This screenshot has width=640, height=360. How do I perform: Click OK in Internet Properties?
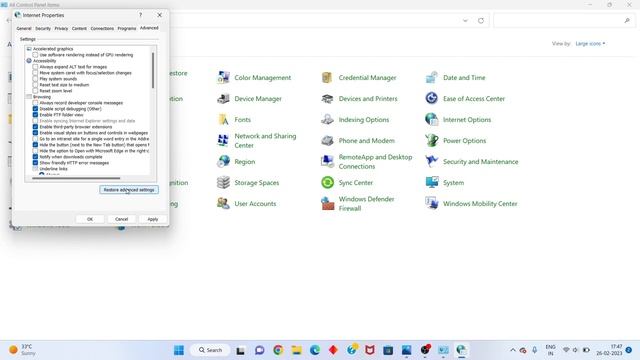pos(90,219)
